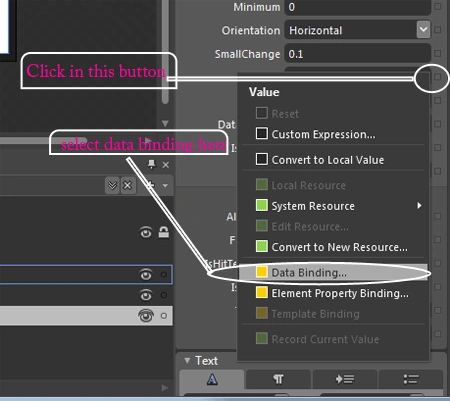Choose Convert to New Resource... menu item
The width and height of the screenshot is (450, 401).
333,247
